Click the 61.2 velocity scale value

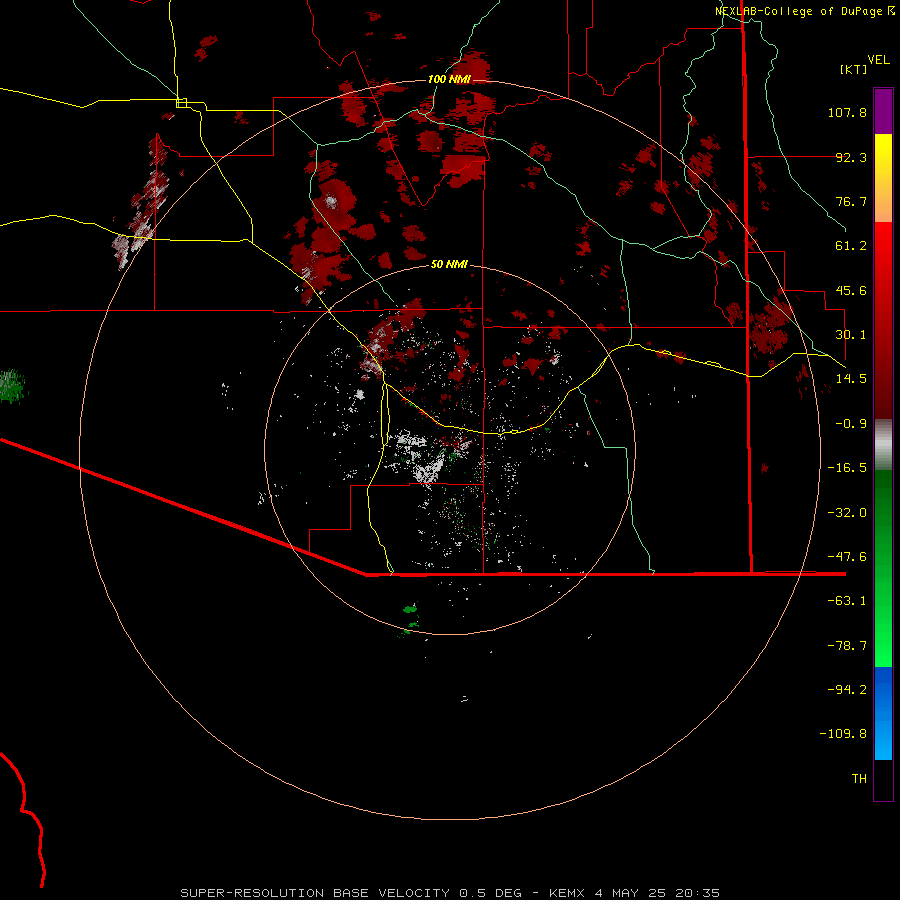click(851, 246)
